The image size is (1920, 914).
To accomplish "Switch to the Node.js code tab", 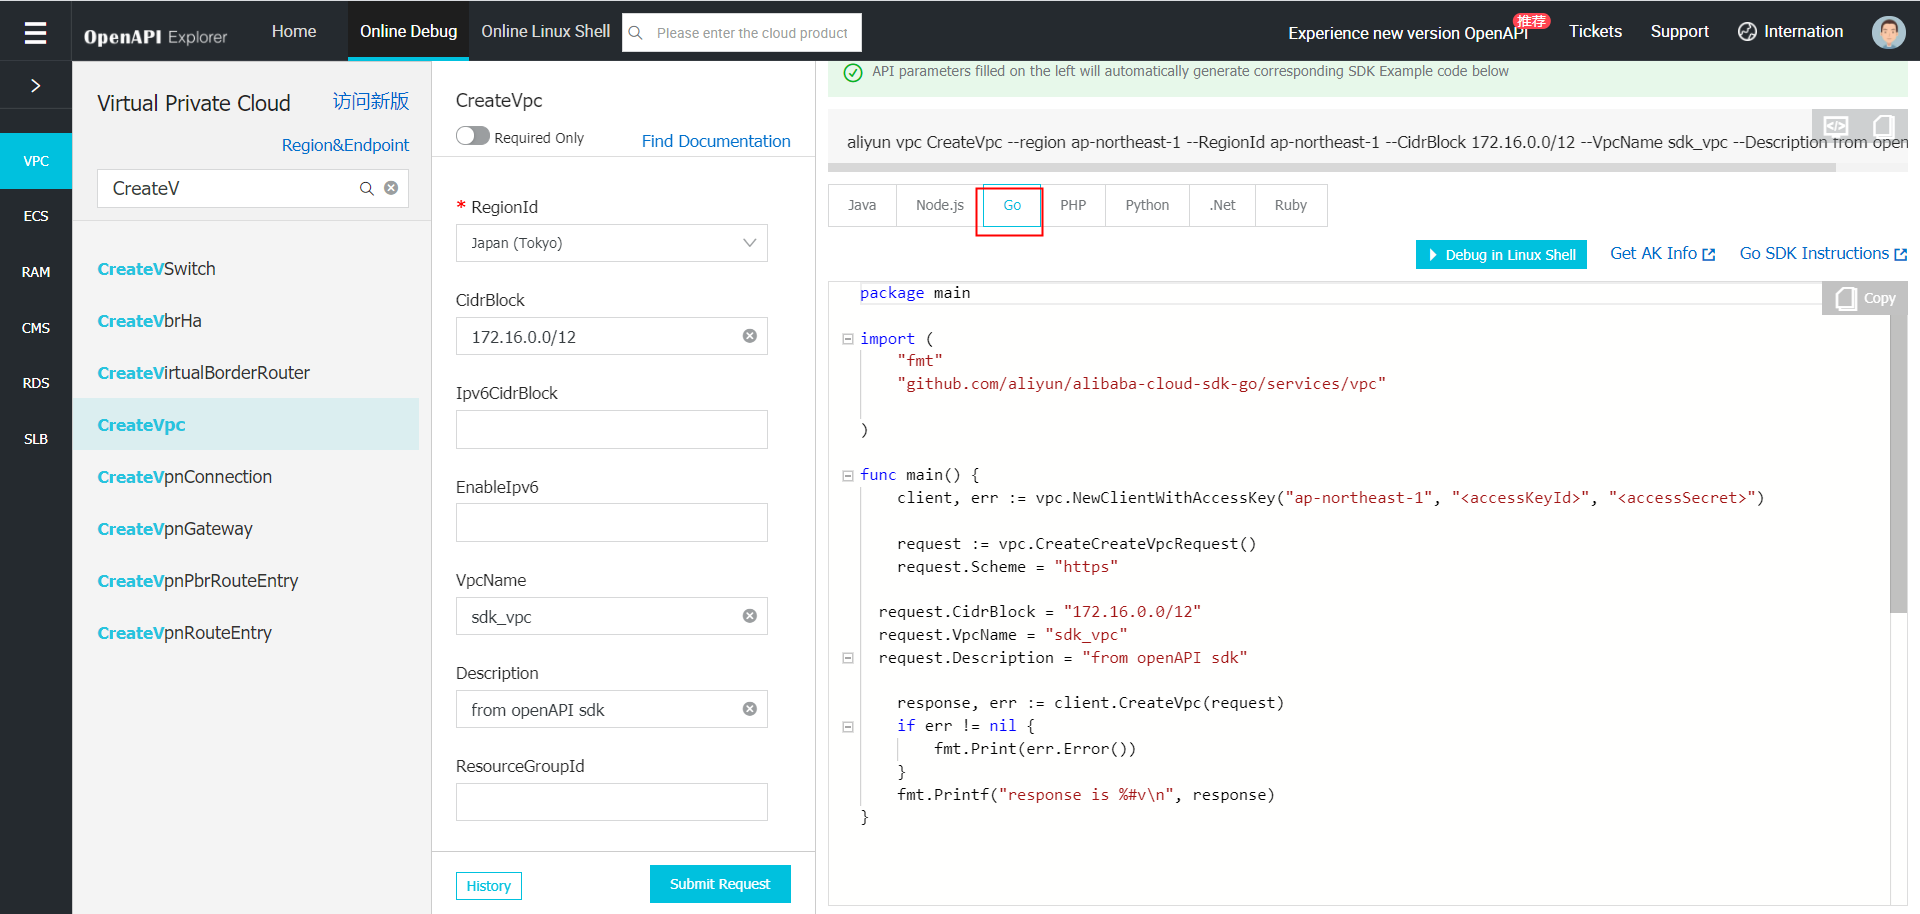I will point(940,205).
